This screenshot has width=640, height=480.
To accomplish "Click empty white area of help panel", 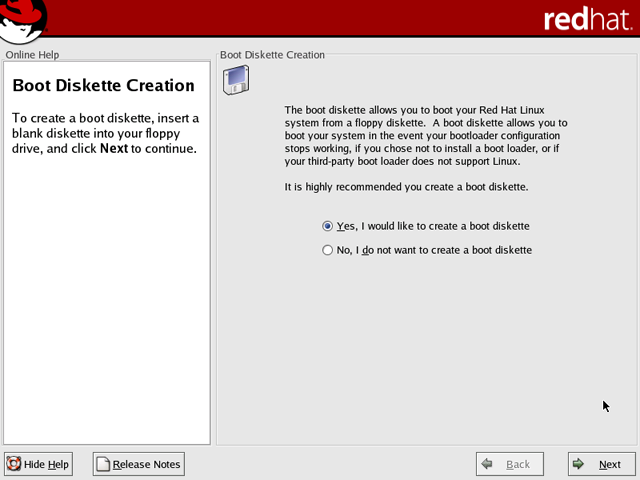I will pos(106,300).
